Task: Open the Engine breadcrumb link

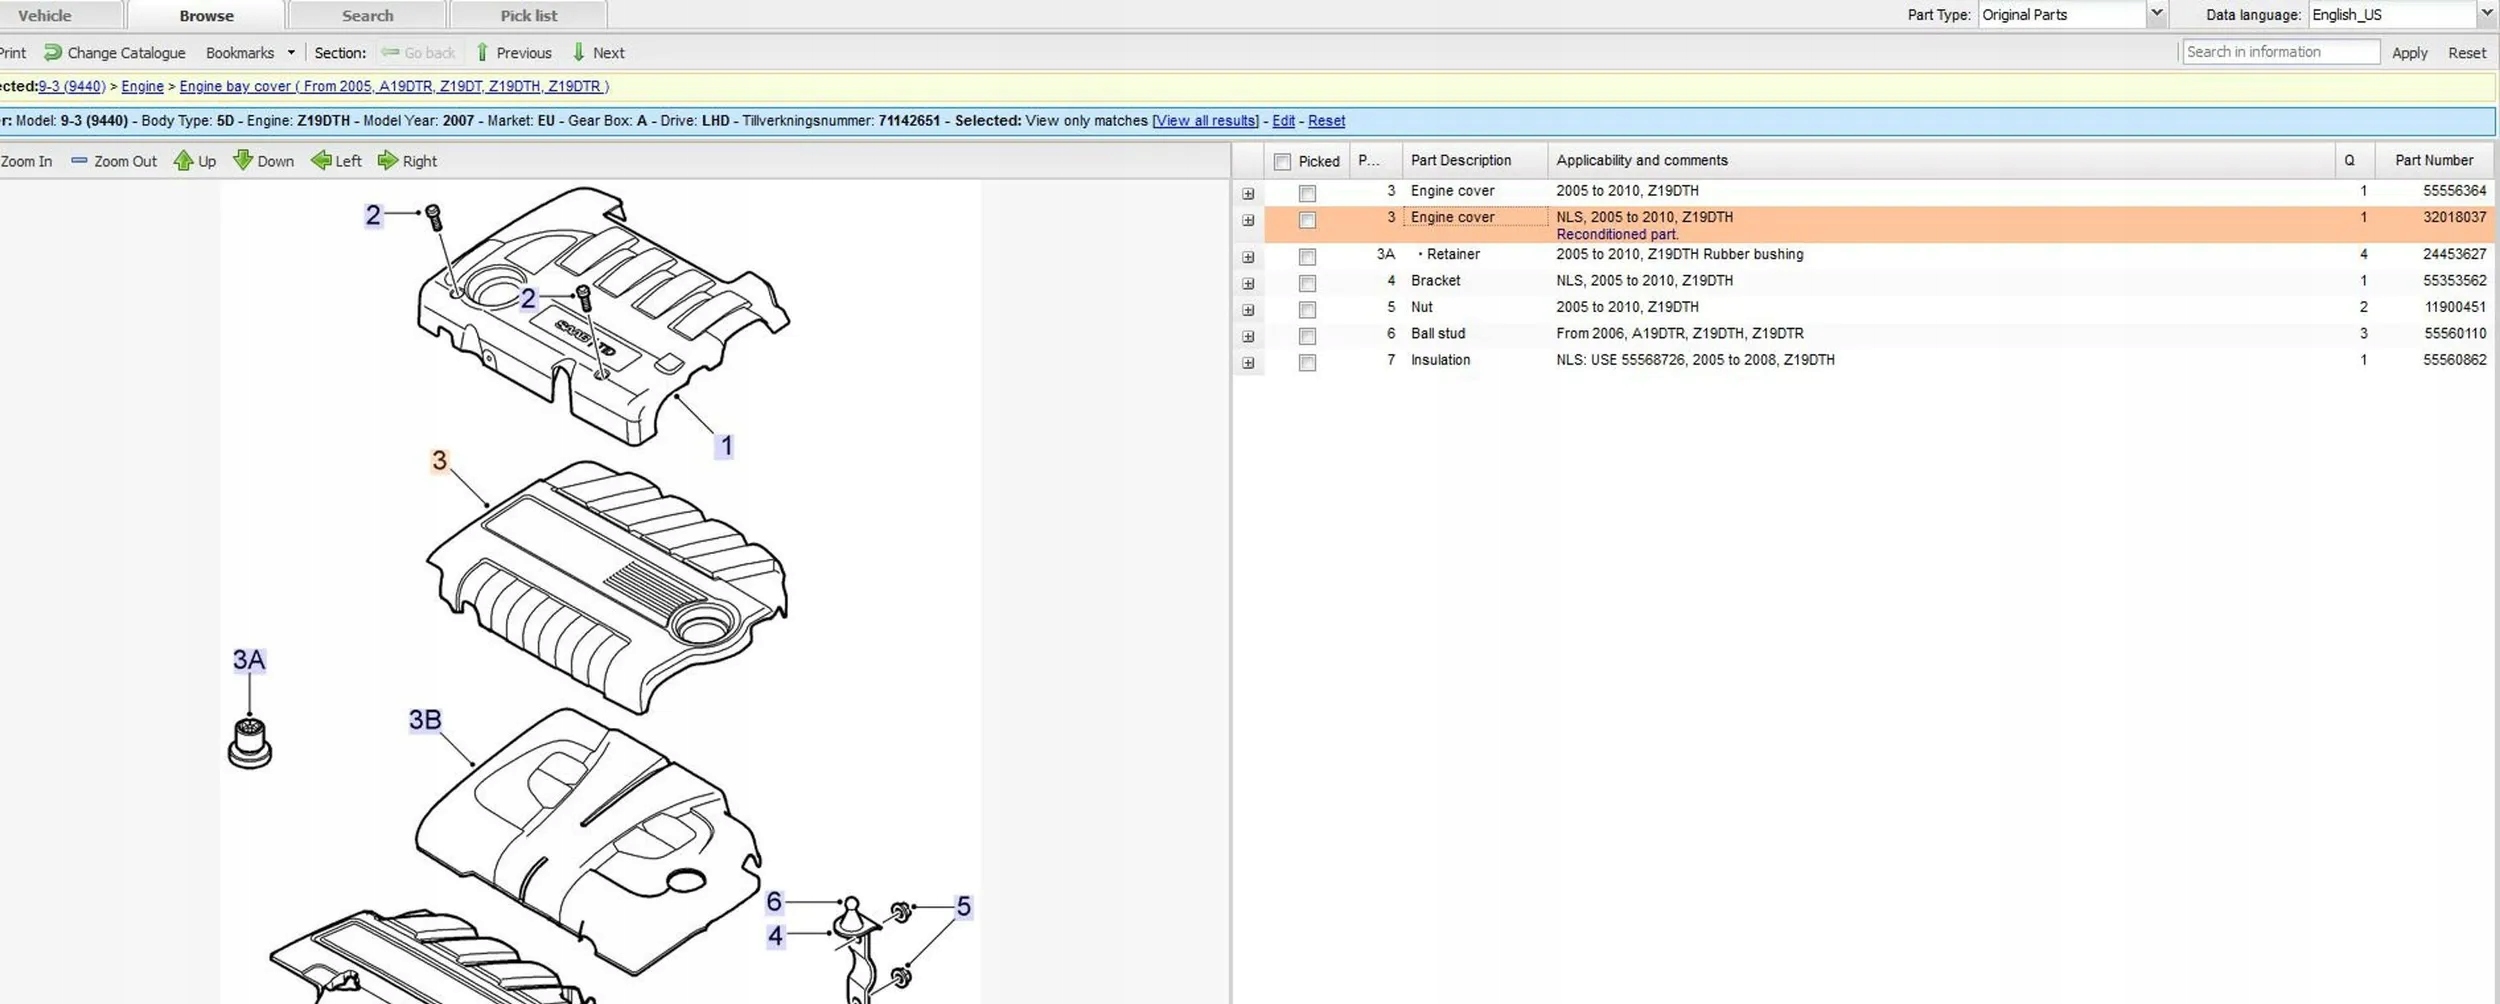Action: click(142, 87)
